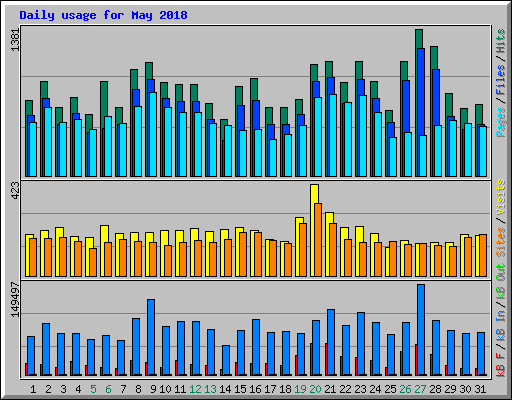Click the red kB F bar for day 21

tap(326, 359)
